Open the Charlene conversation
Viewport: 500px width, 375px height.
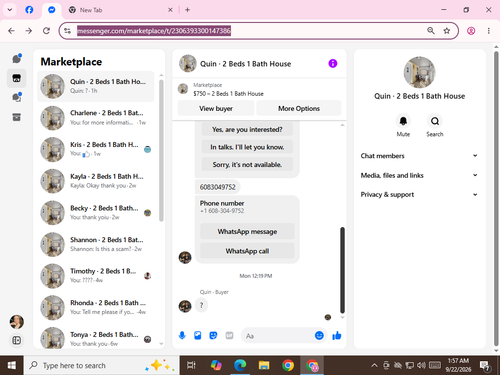click(x=96, y=118)
